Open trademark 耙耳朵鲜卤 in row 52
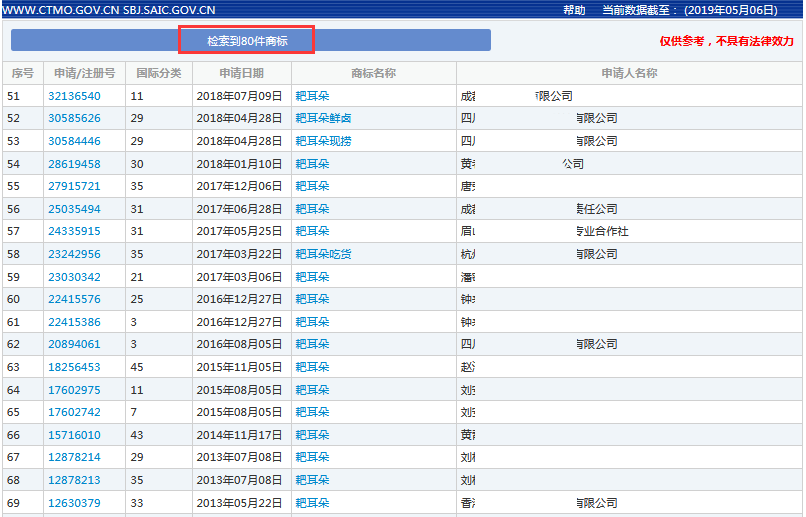806x517 pixels. [323, 118]
